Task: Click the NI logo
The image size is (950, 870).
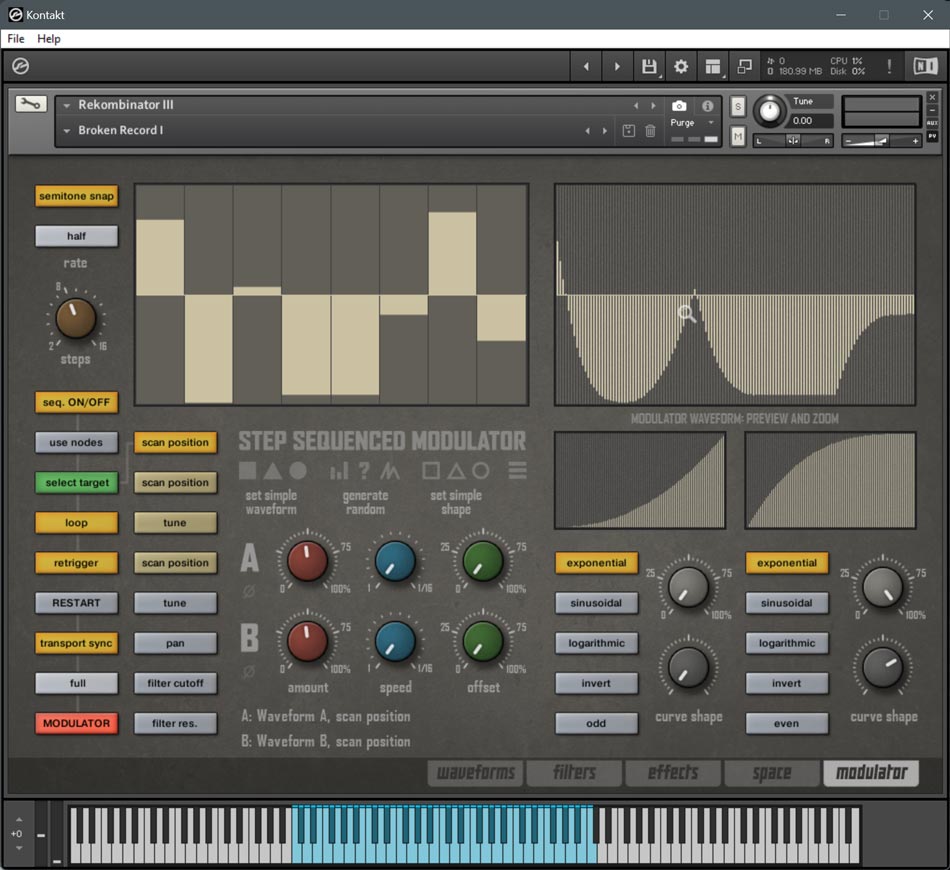Action: (x=925, y=66)
